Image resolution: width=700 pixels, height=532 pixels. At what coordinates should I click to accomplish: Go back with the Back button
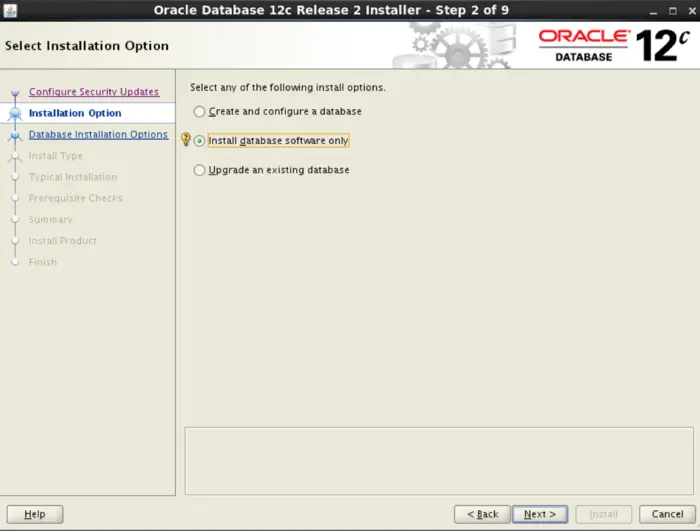pyautogui.click(x=482, y=514)
